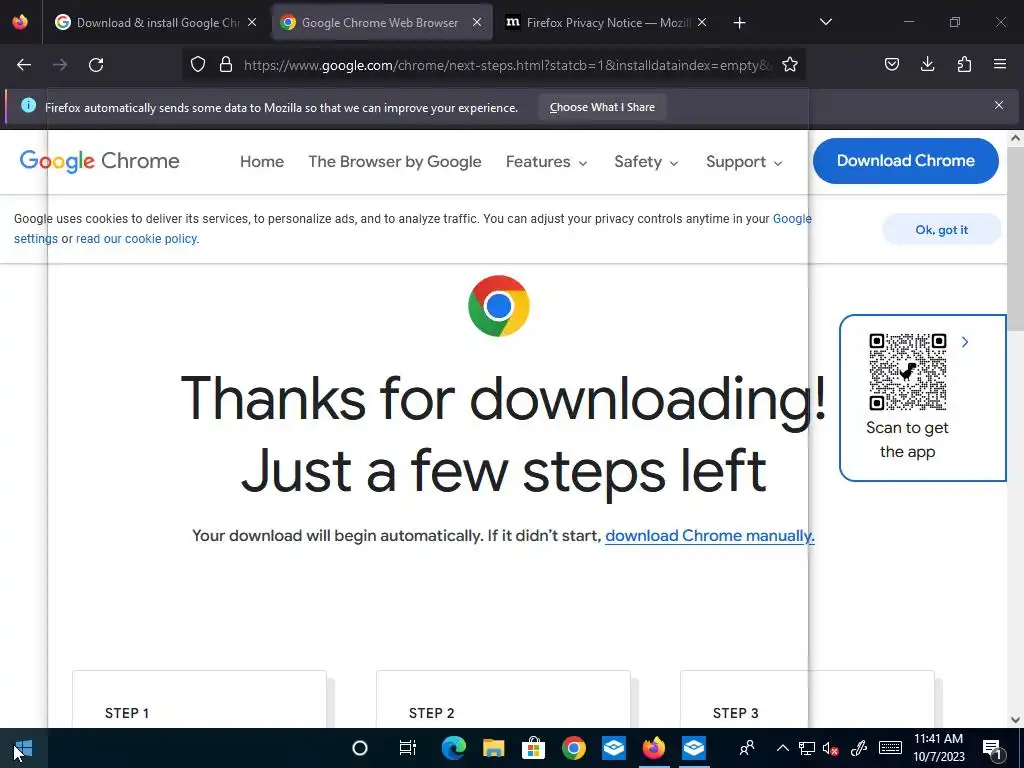The image size is (1024, 768).
Task: Bookmark this page with the star icon
Action: point(790,64)
